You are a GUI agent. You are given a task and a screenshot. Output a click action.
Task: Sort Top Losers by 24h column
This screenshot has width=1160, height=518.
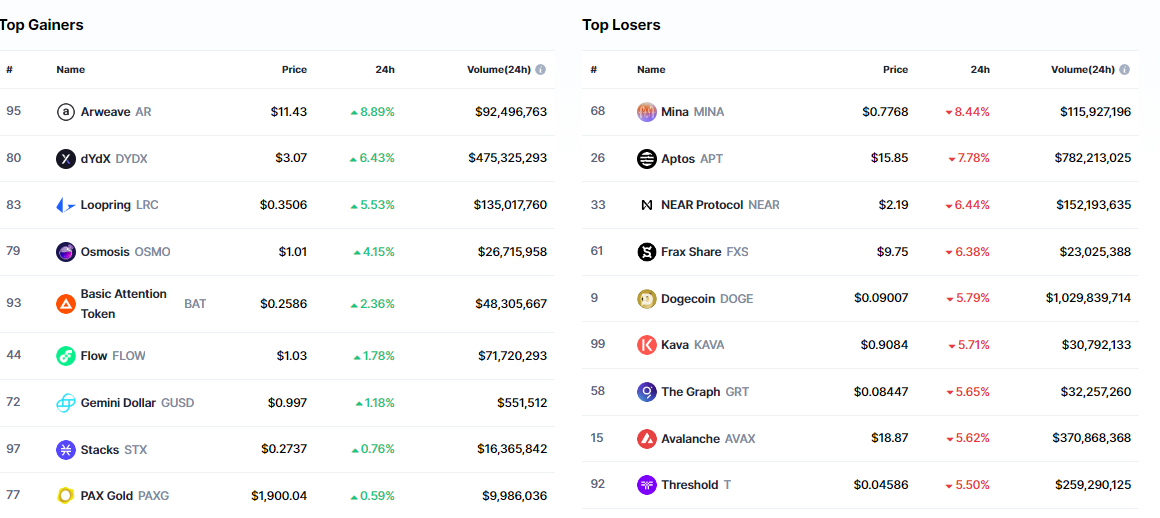coord(980,70)
